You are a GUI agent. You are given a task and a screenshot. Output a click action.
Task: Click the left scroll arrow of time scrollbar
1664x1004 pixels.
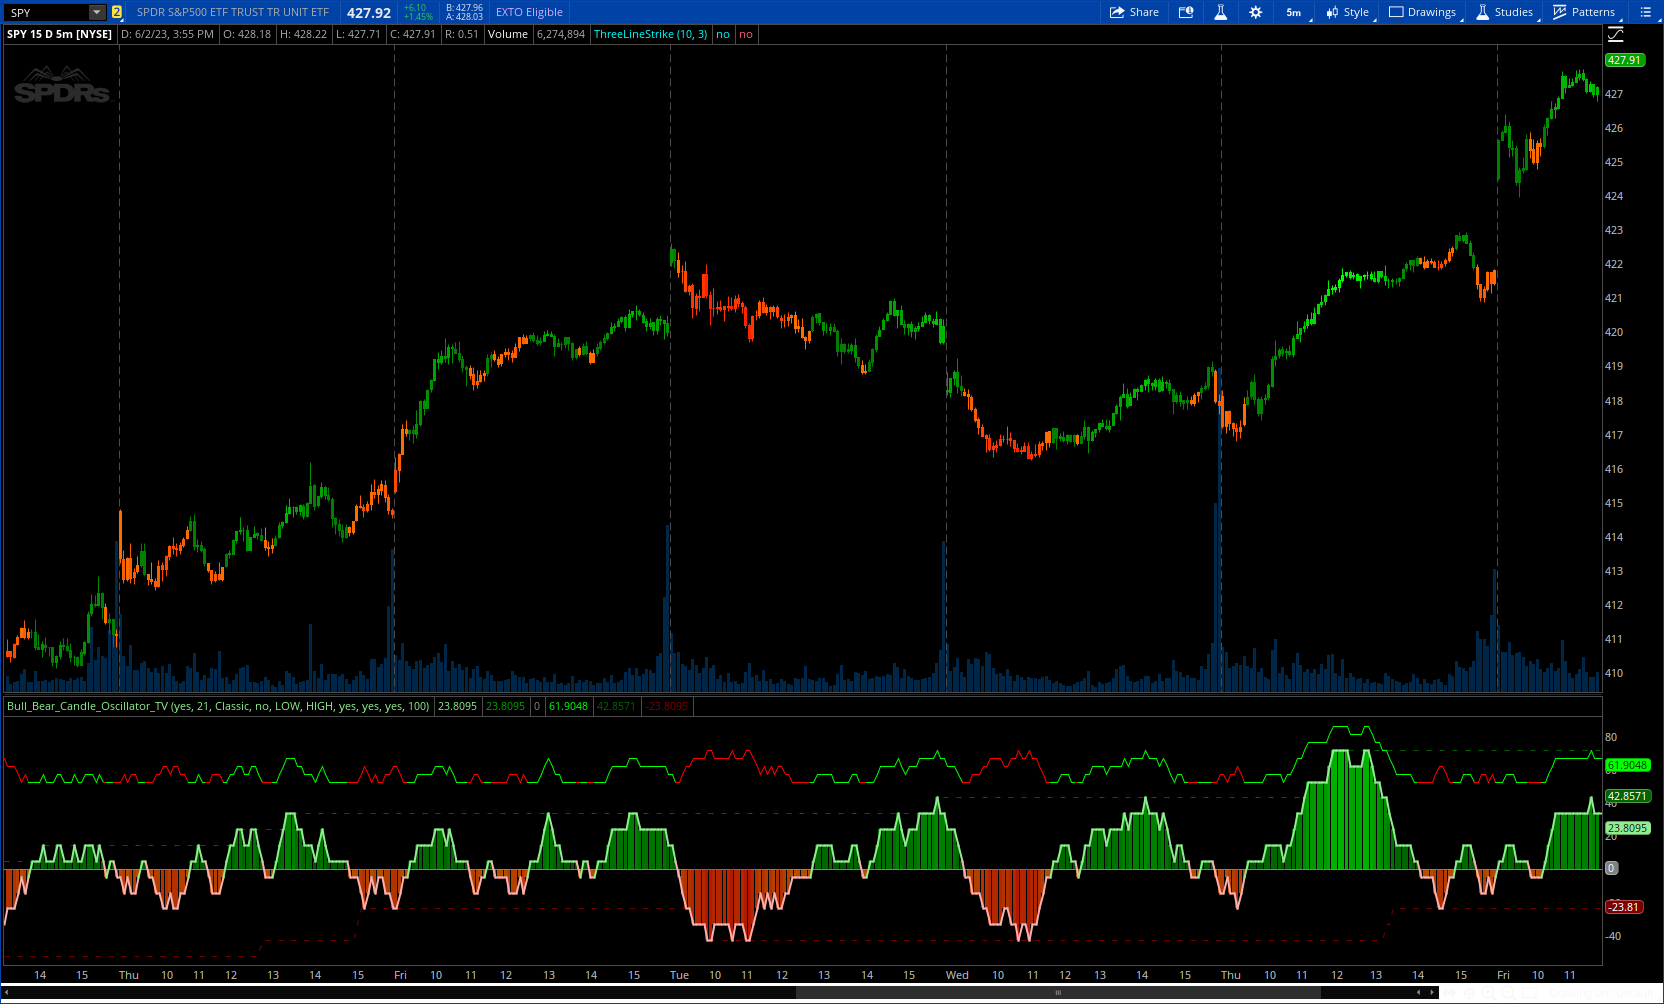[x=7, y=993]
